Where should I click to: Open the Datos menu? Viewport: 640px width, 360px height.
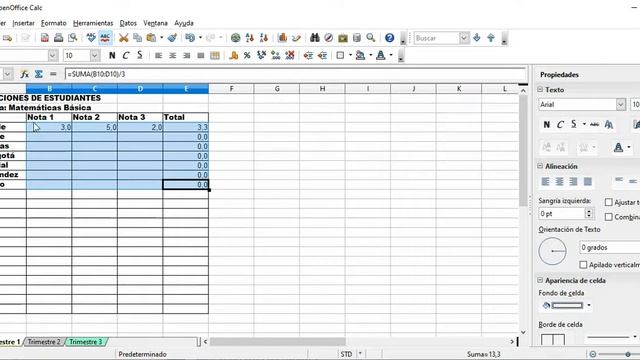click(128, 23)
